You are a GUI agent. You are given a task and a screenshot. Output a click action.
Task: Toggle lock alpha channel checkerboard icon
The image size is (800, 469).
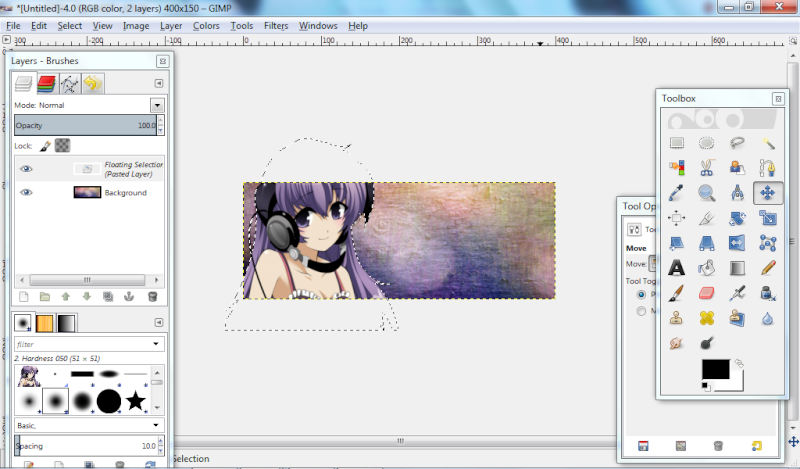click(x=62, y=146)
